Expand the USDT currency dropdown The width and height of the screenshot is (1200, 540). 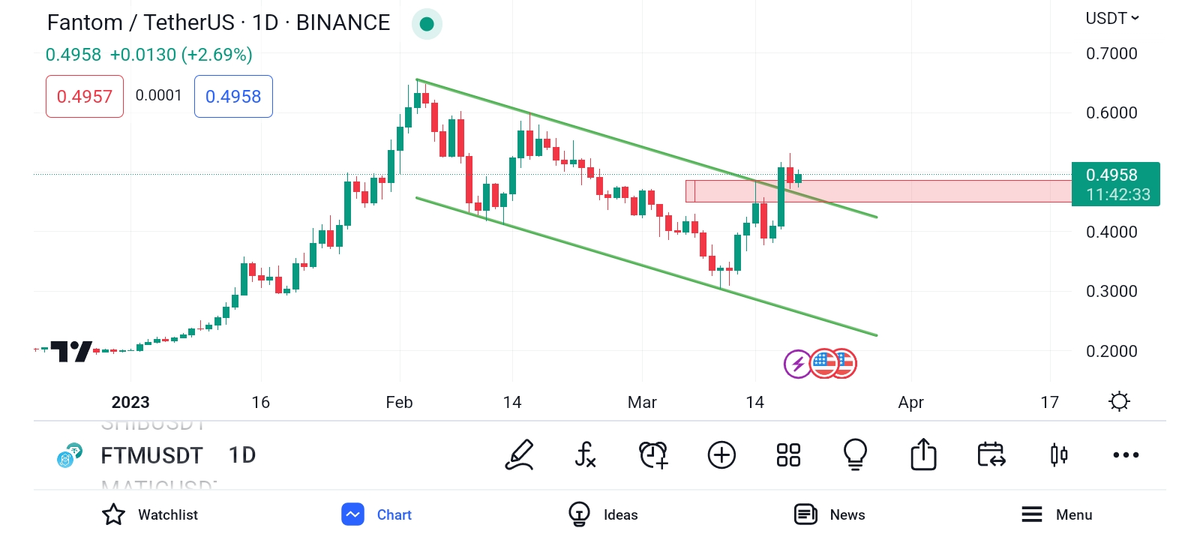pos(1112,18)
